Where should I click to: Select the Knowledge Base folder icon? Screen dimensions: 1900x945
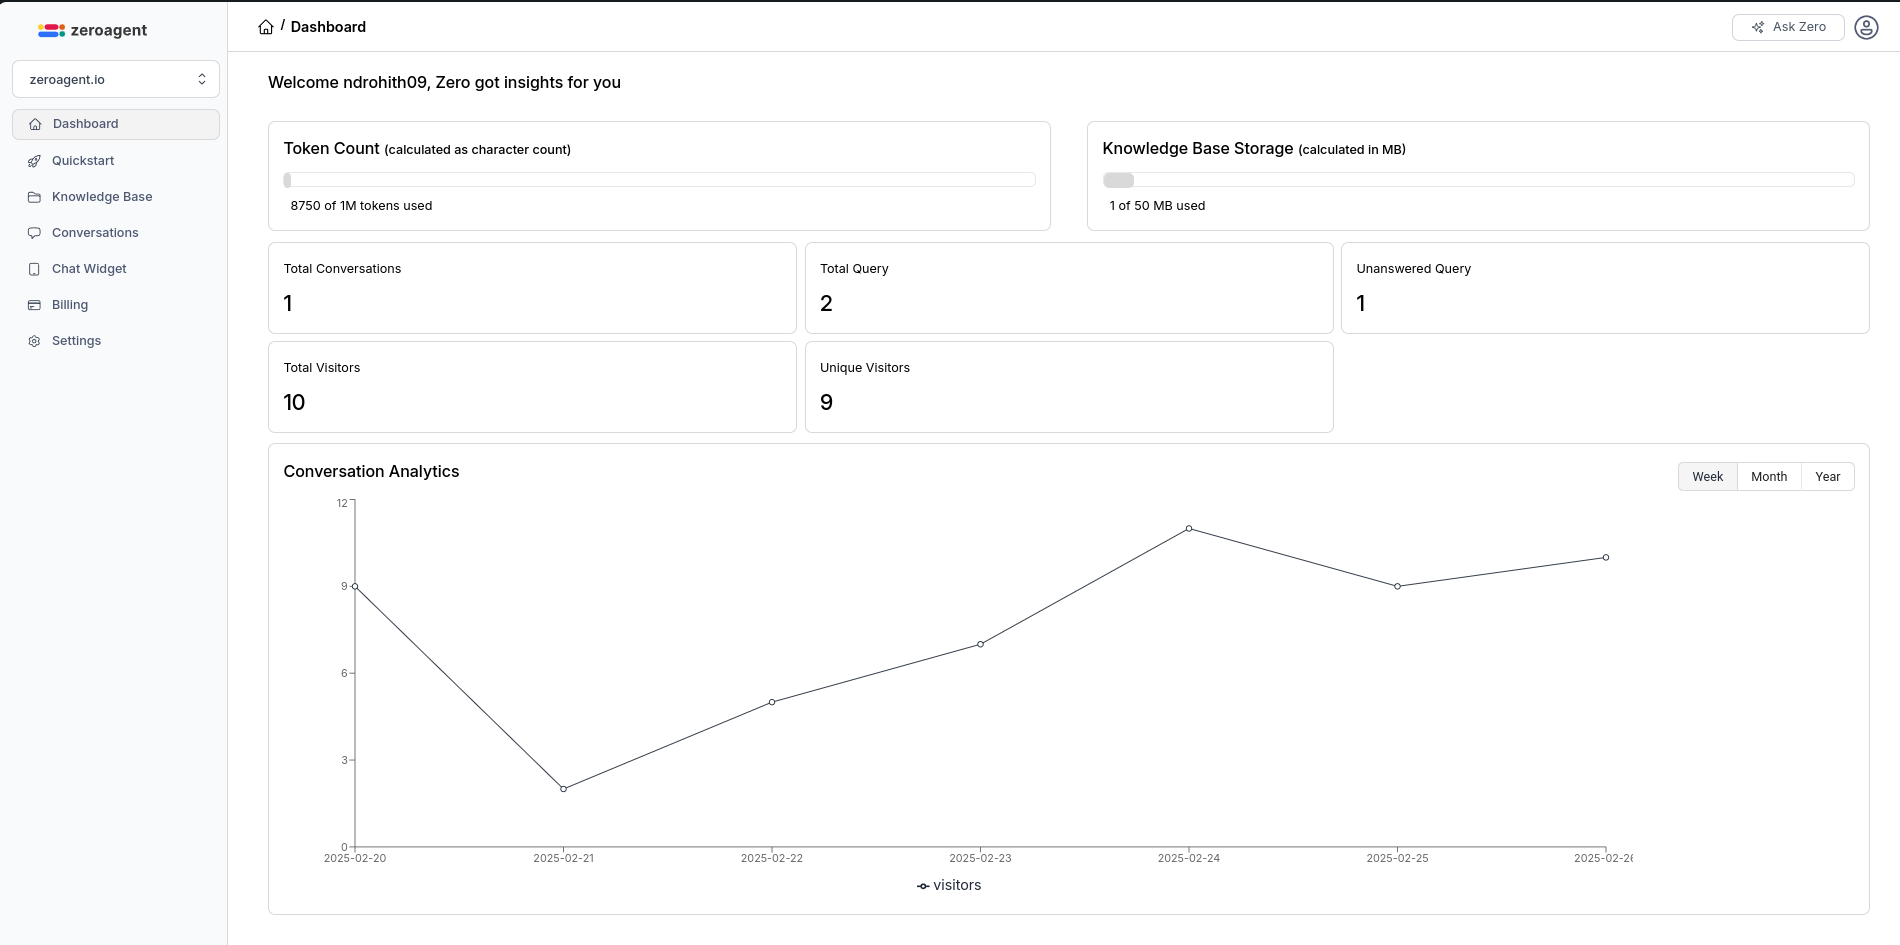click(34, 196)
